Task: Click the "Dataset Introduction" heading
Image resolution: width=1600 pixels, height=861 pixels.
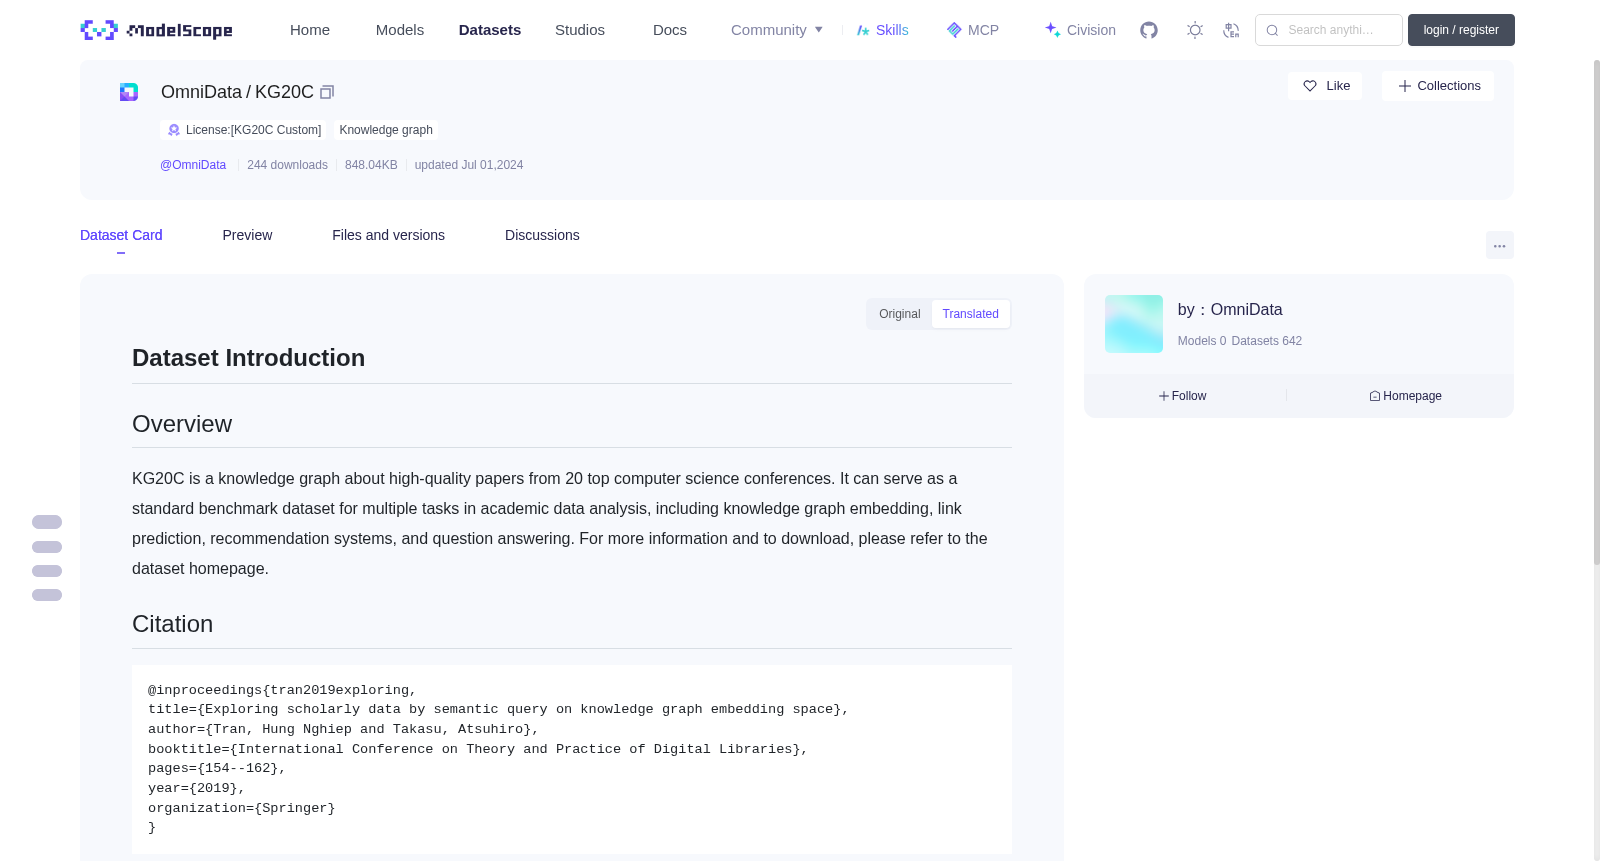Action: pos(248,358)
